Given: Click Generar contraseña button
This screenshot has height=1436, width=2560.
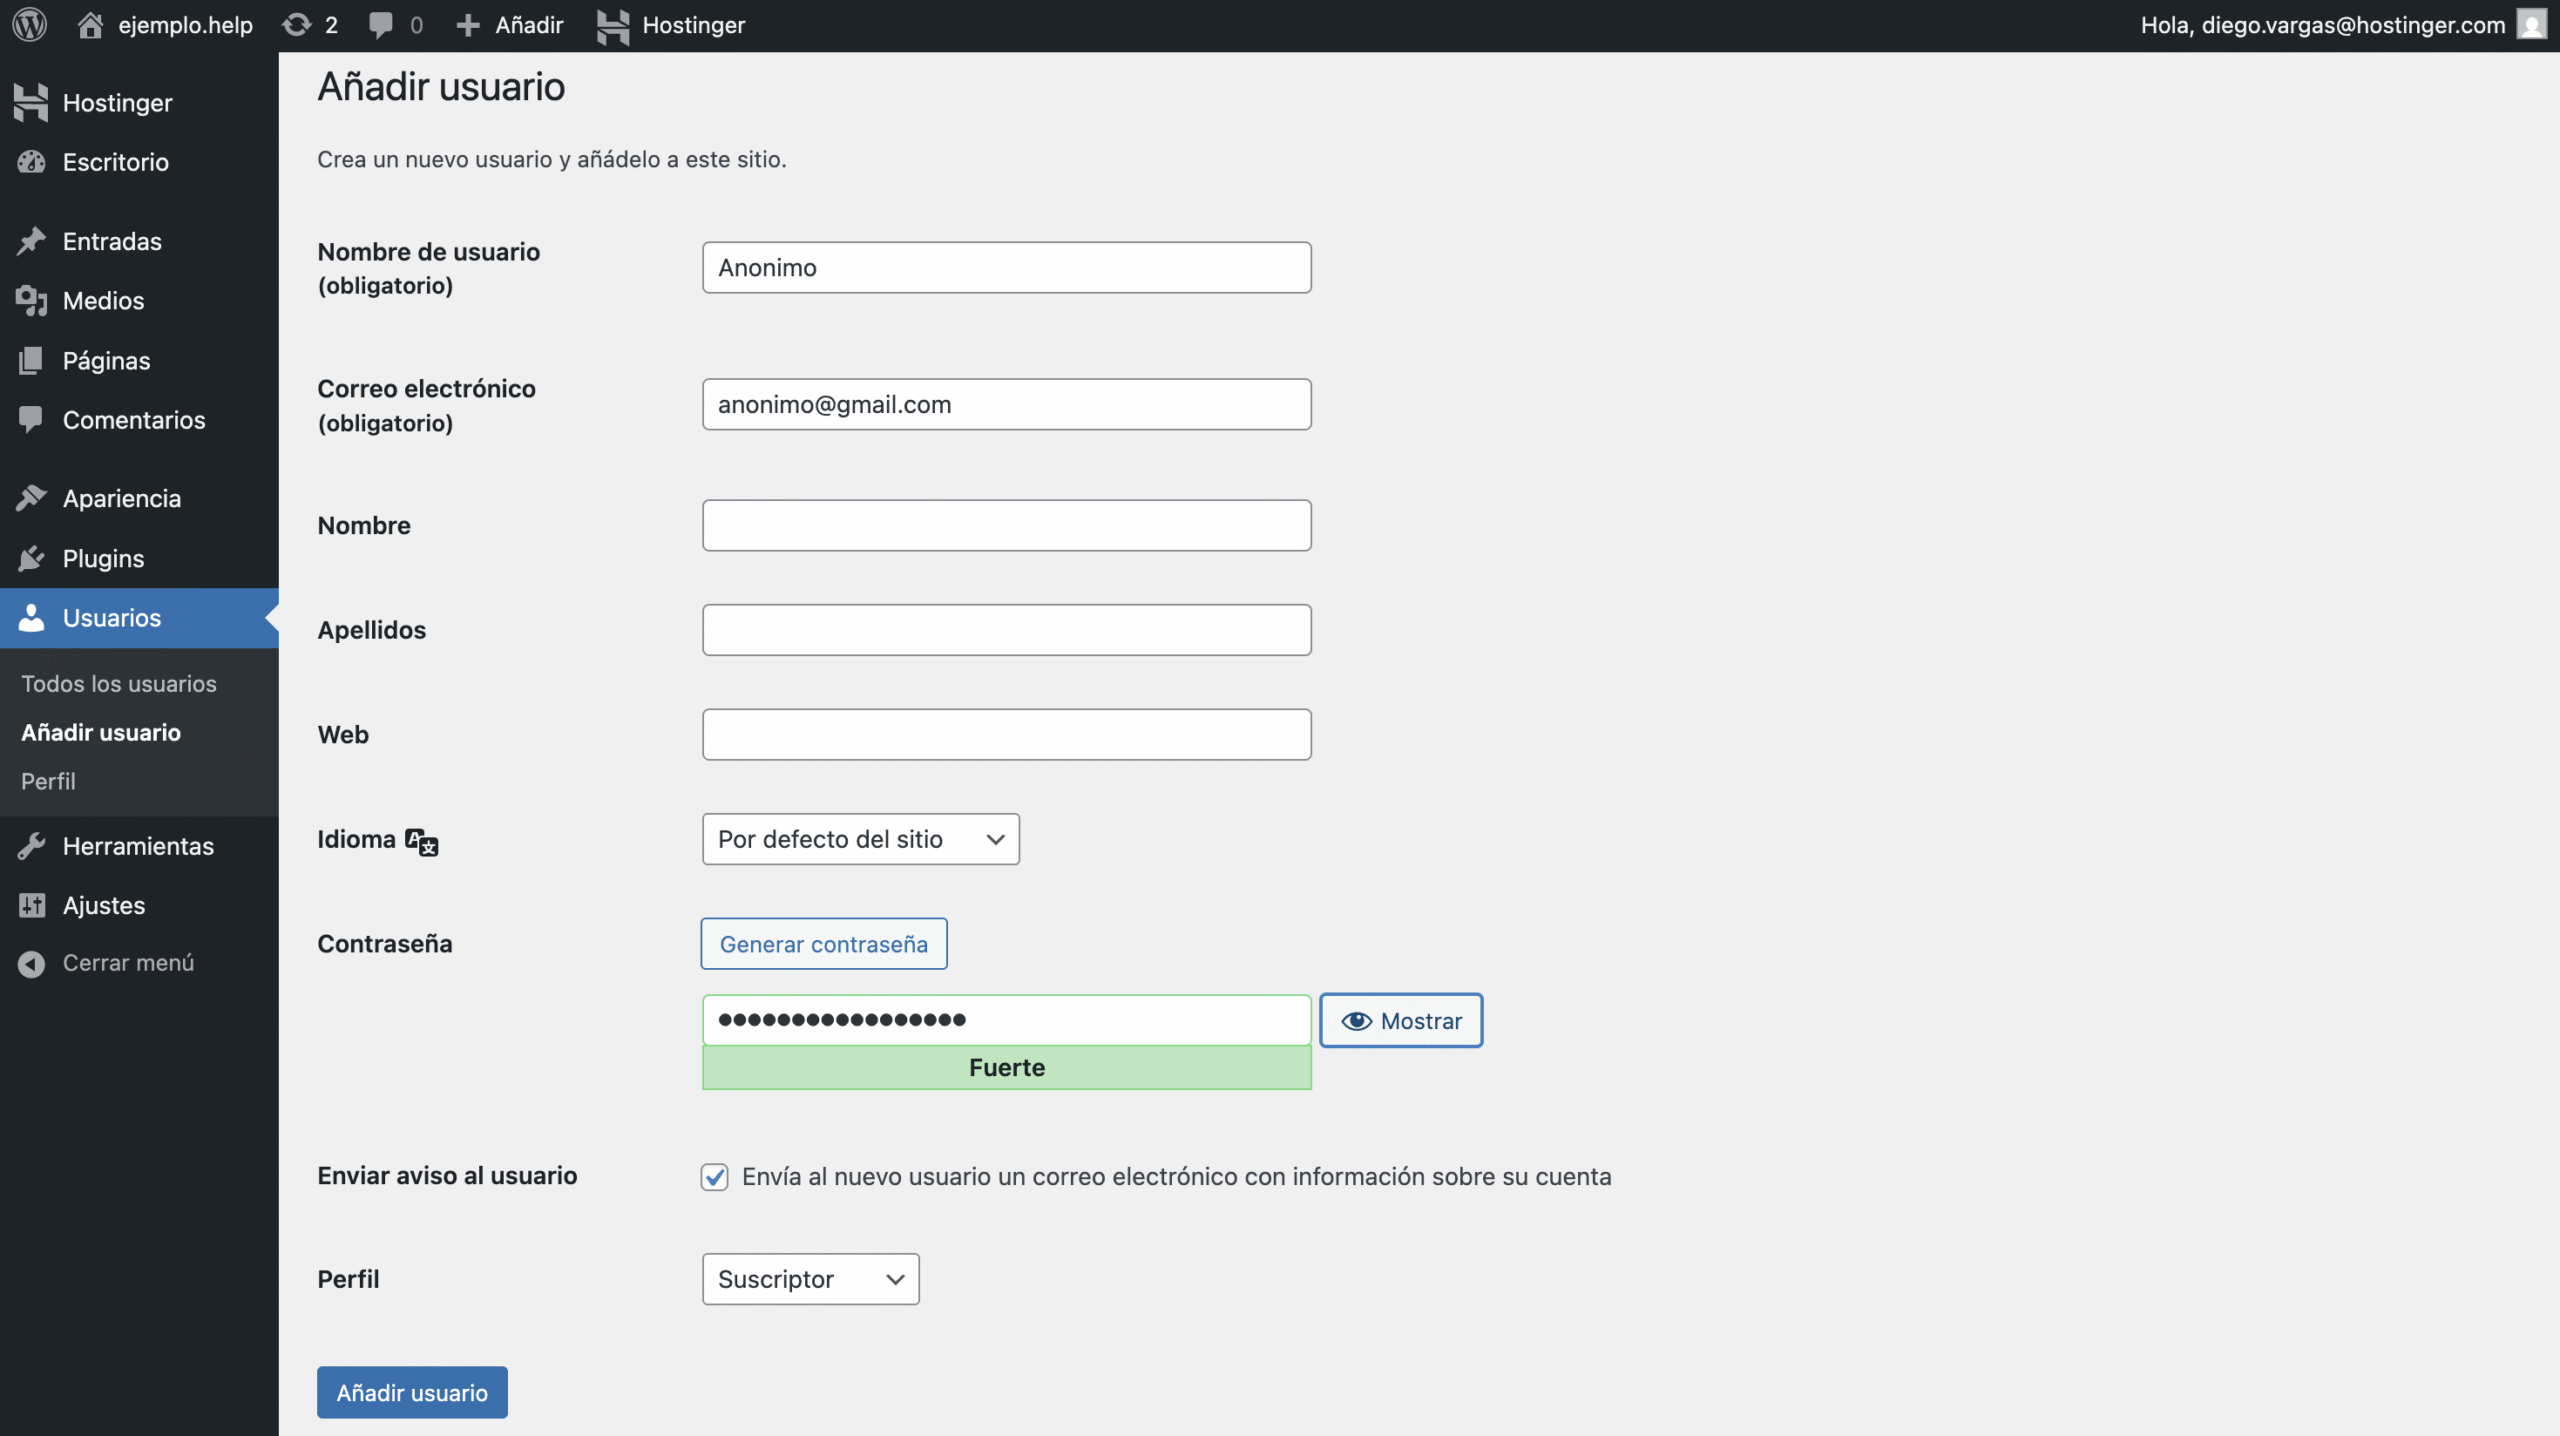Looking at the screenshot, I should 823,944.
